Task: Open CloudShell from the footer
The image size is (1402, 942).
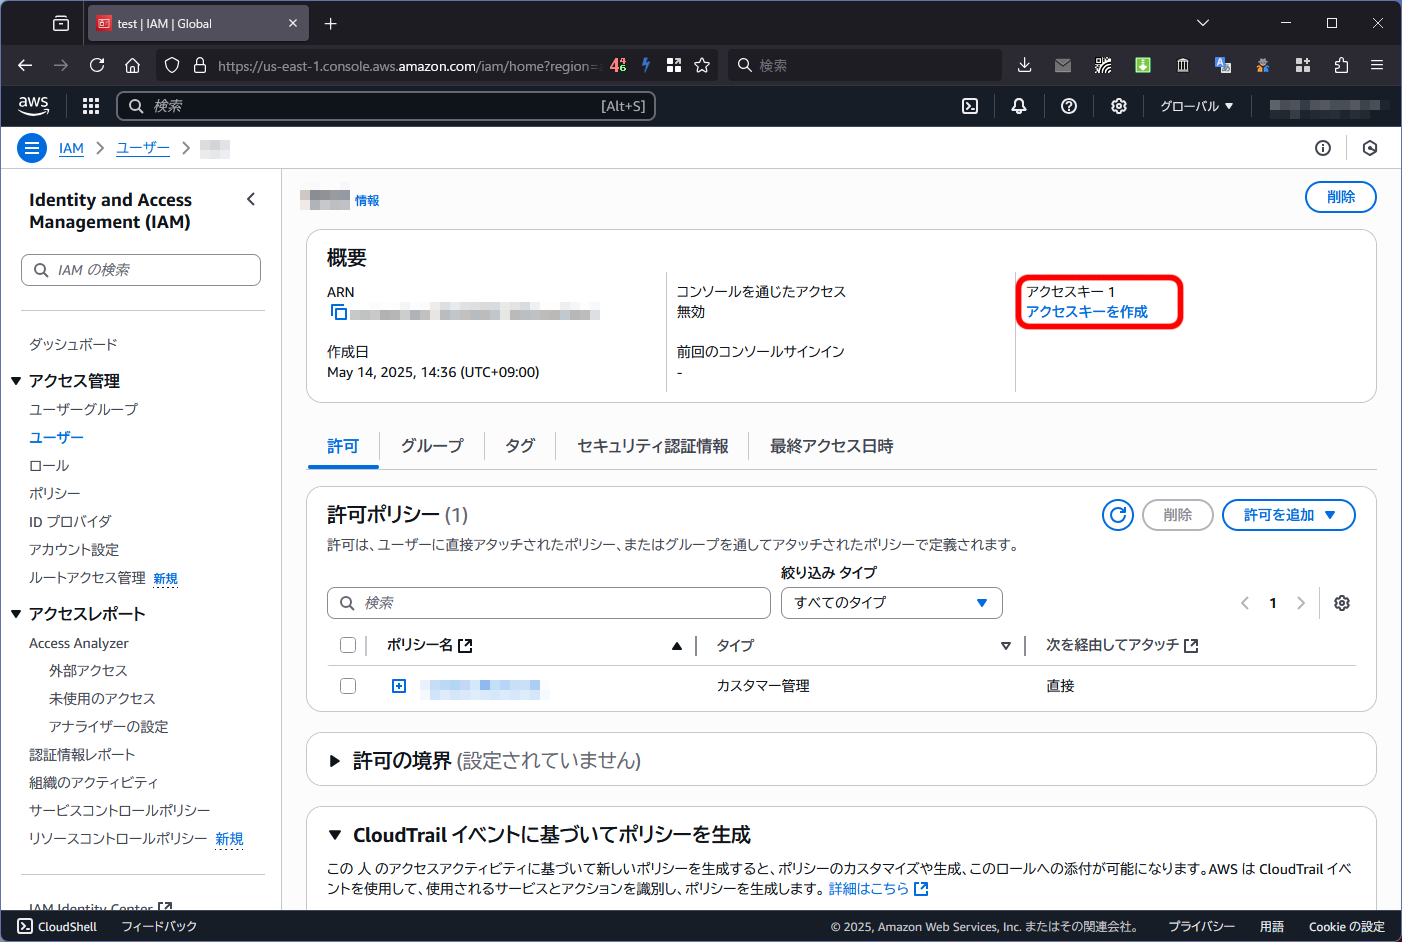Action: pyautogui.click(x=57, y=927)
